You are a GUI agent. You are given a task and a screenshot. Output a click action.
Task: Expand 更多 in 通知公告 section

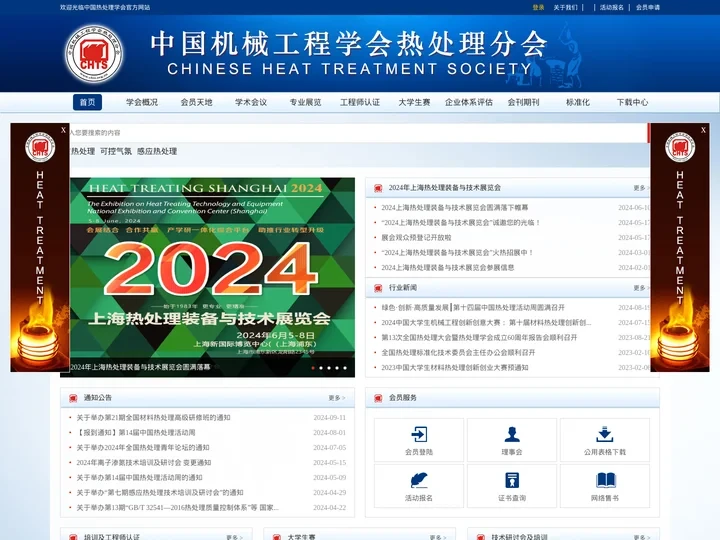tap(337, 398)
